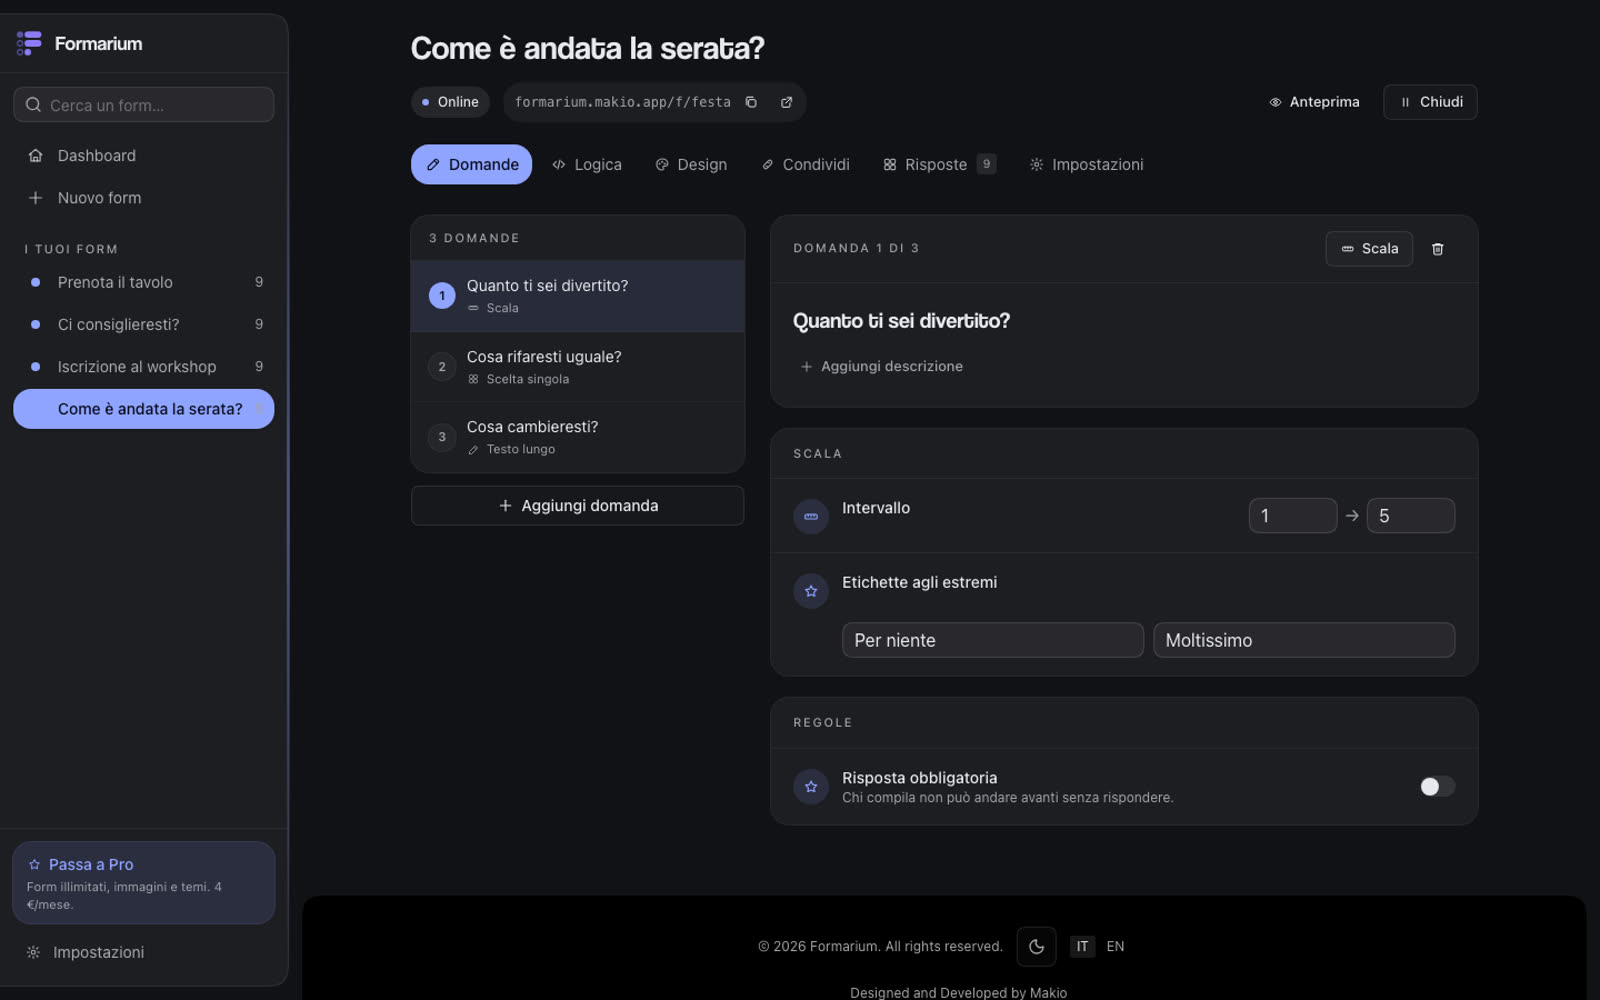Screen dimensions: 1600x1000
Task: Switch language to EN
Action: tap(1115, 946)
